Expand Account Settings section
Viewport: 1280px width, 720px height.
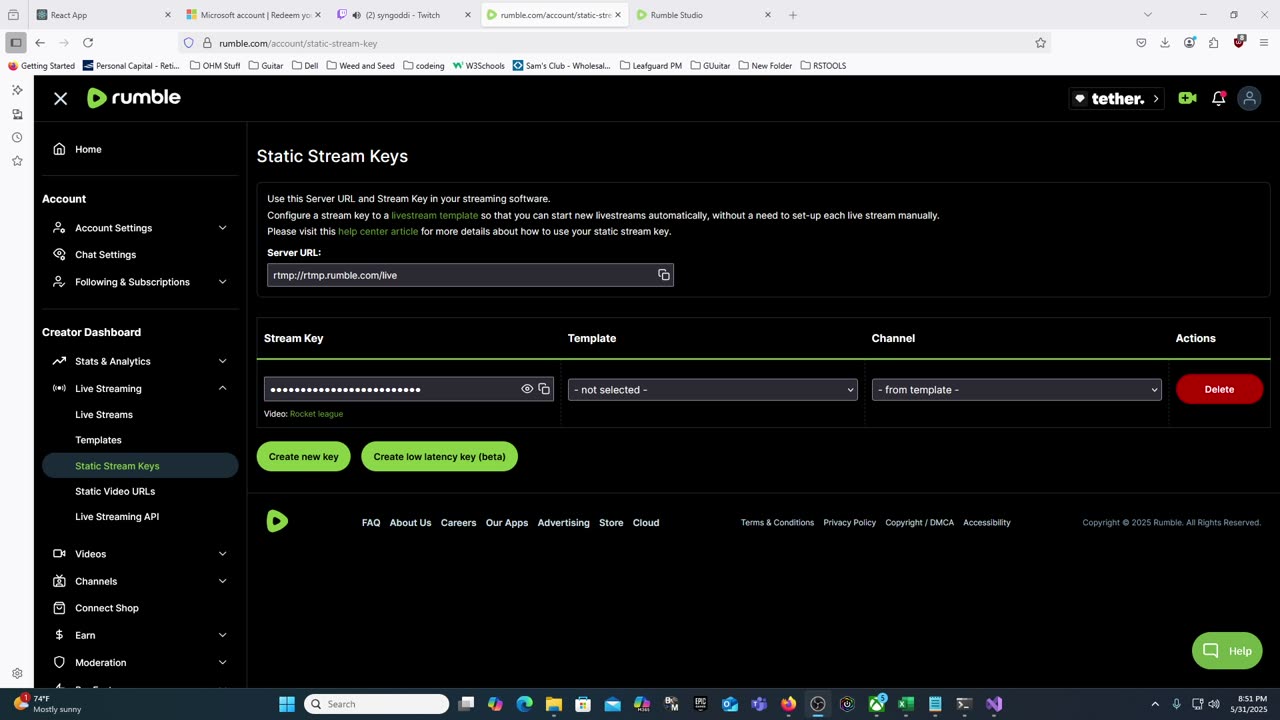pyautogui.click(x=140, y=228)
